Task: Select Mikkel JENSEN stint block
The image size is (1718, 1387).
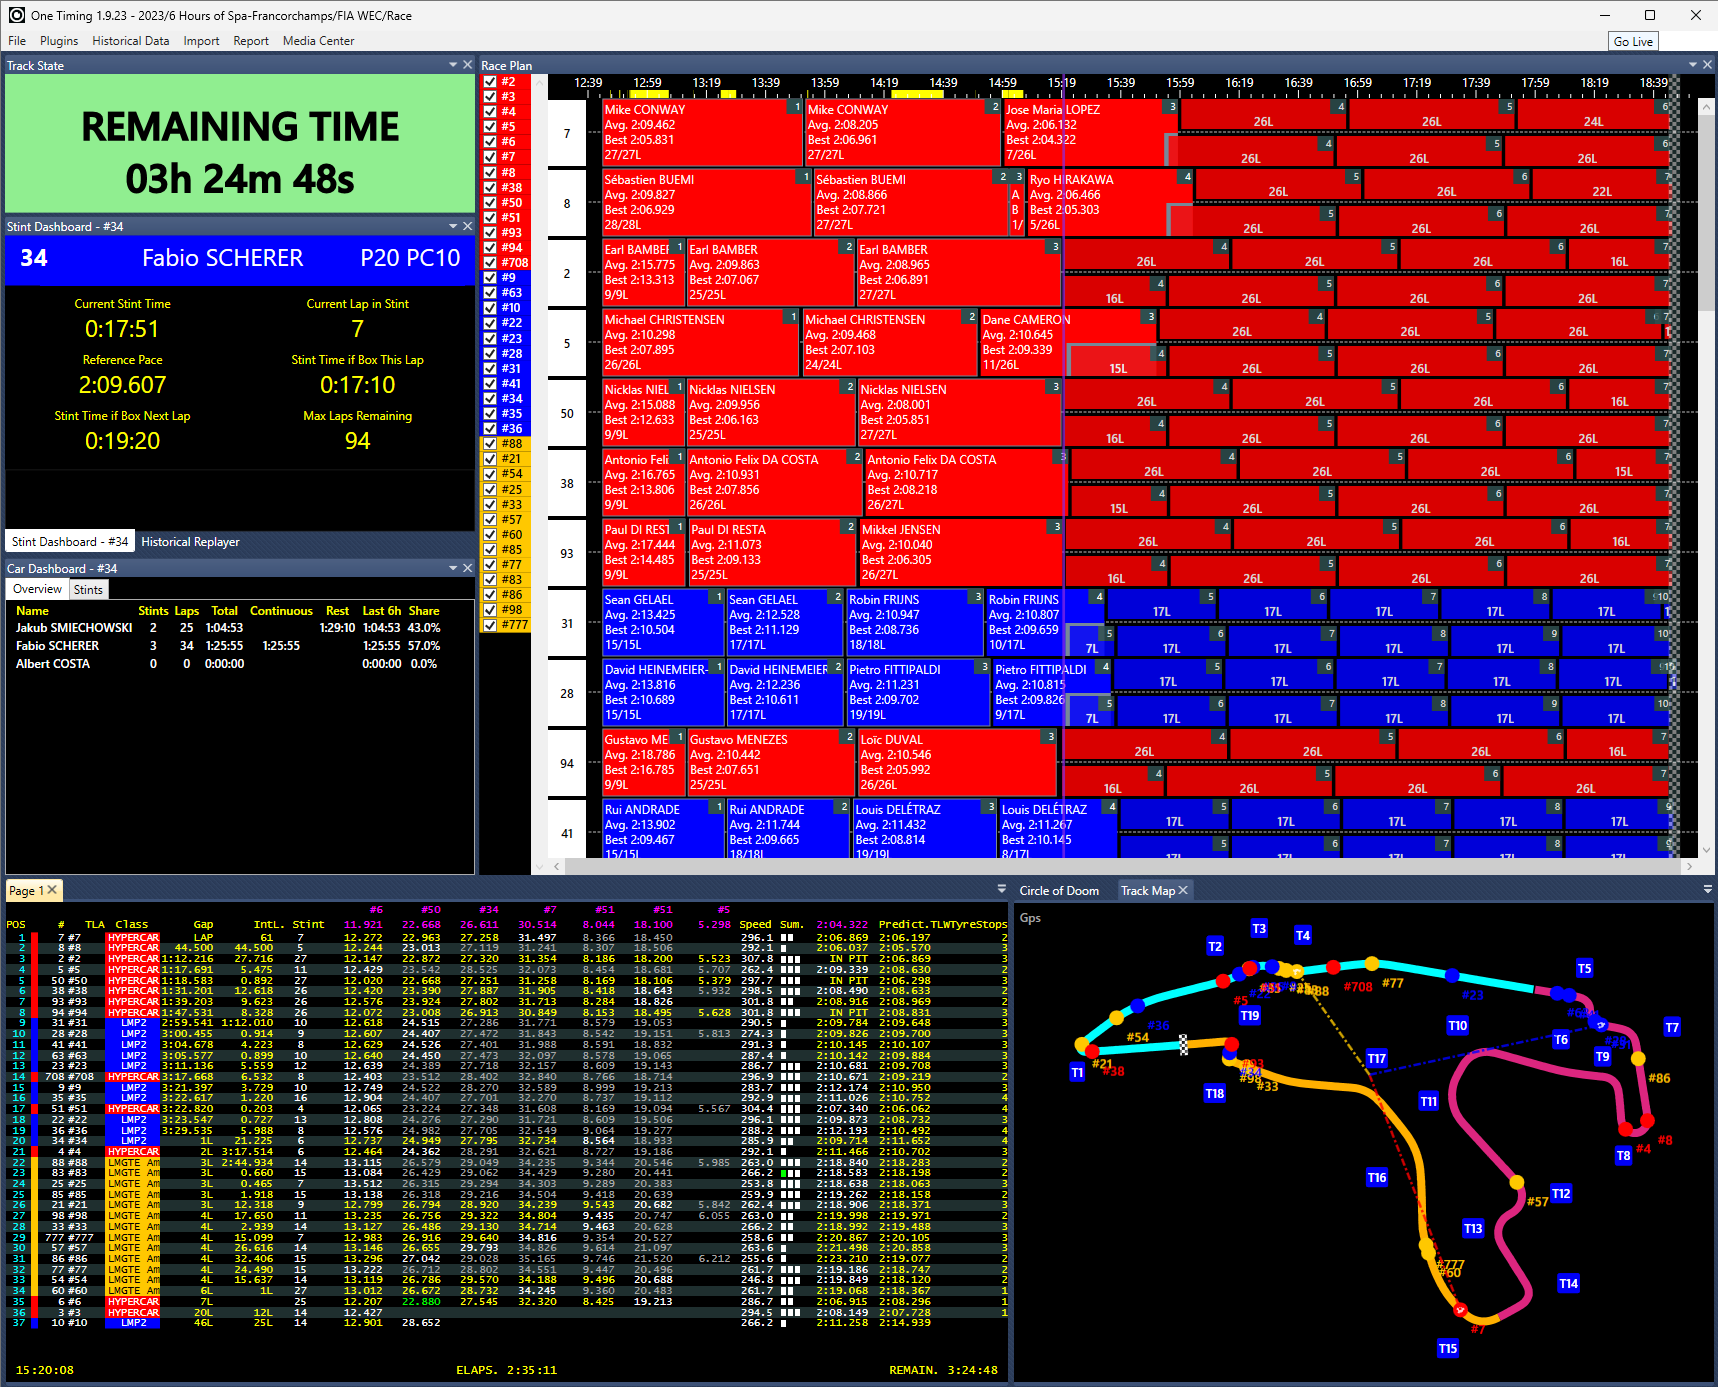Action: tap(960, 552)
